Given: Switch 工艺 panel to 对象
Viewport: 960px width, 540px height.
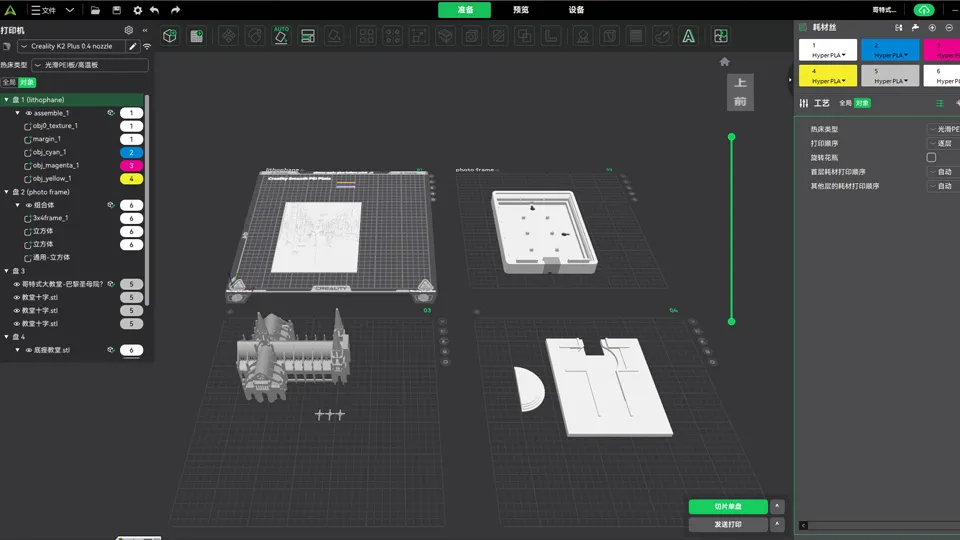Looking at the screenshot, I should tap(862, 103).
